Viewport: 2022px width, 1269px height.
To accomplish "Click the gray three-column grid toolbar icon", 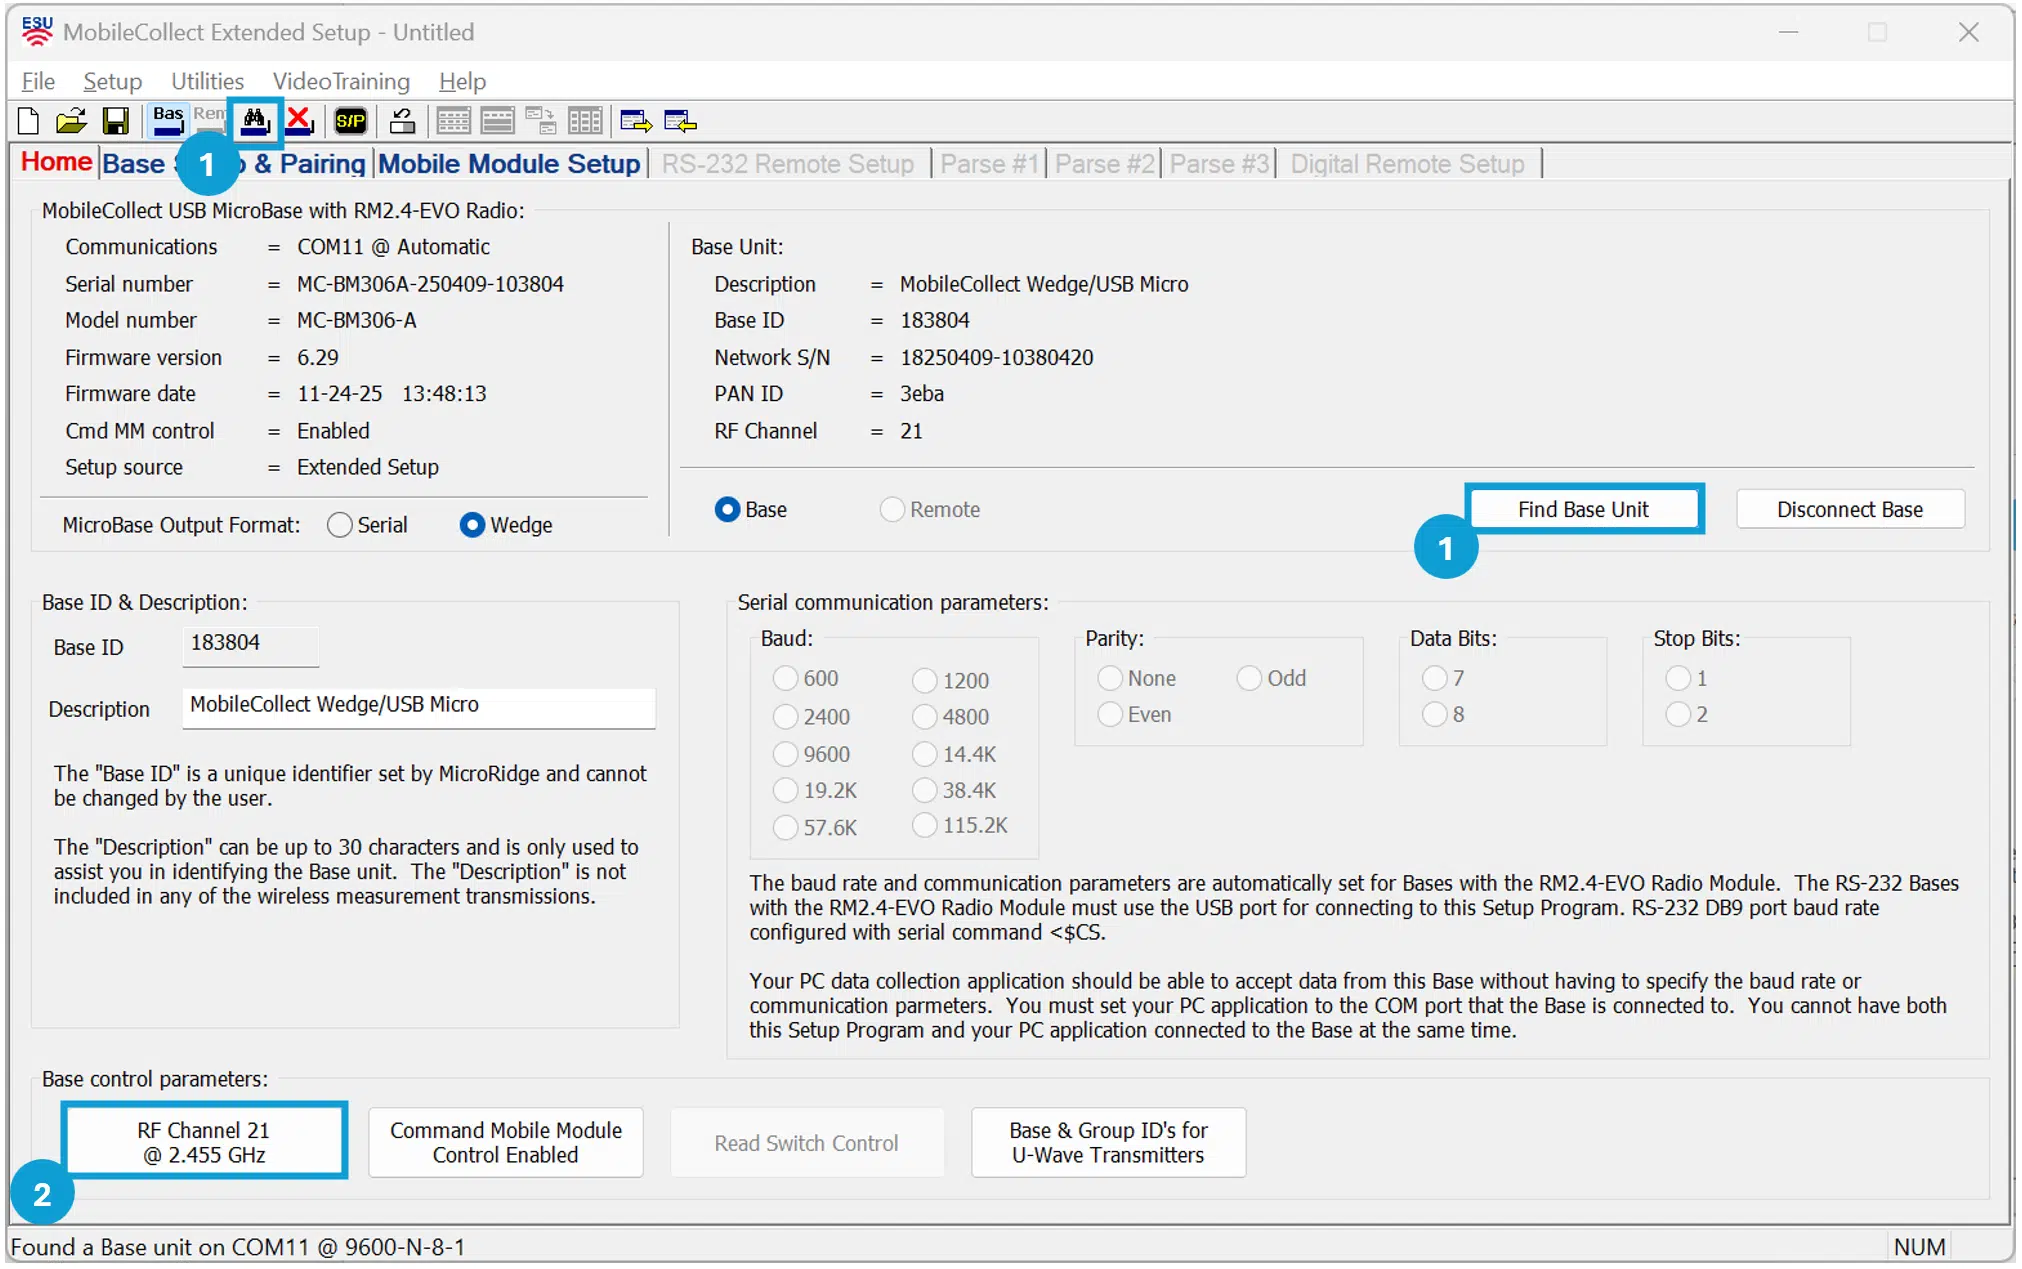I will pyautogui.click(x=585, y=122).
